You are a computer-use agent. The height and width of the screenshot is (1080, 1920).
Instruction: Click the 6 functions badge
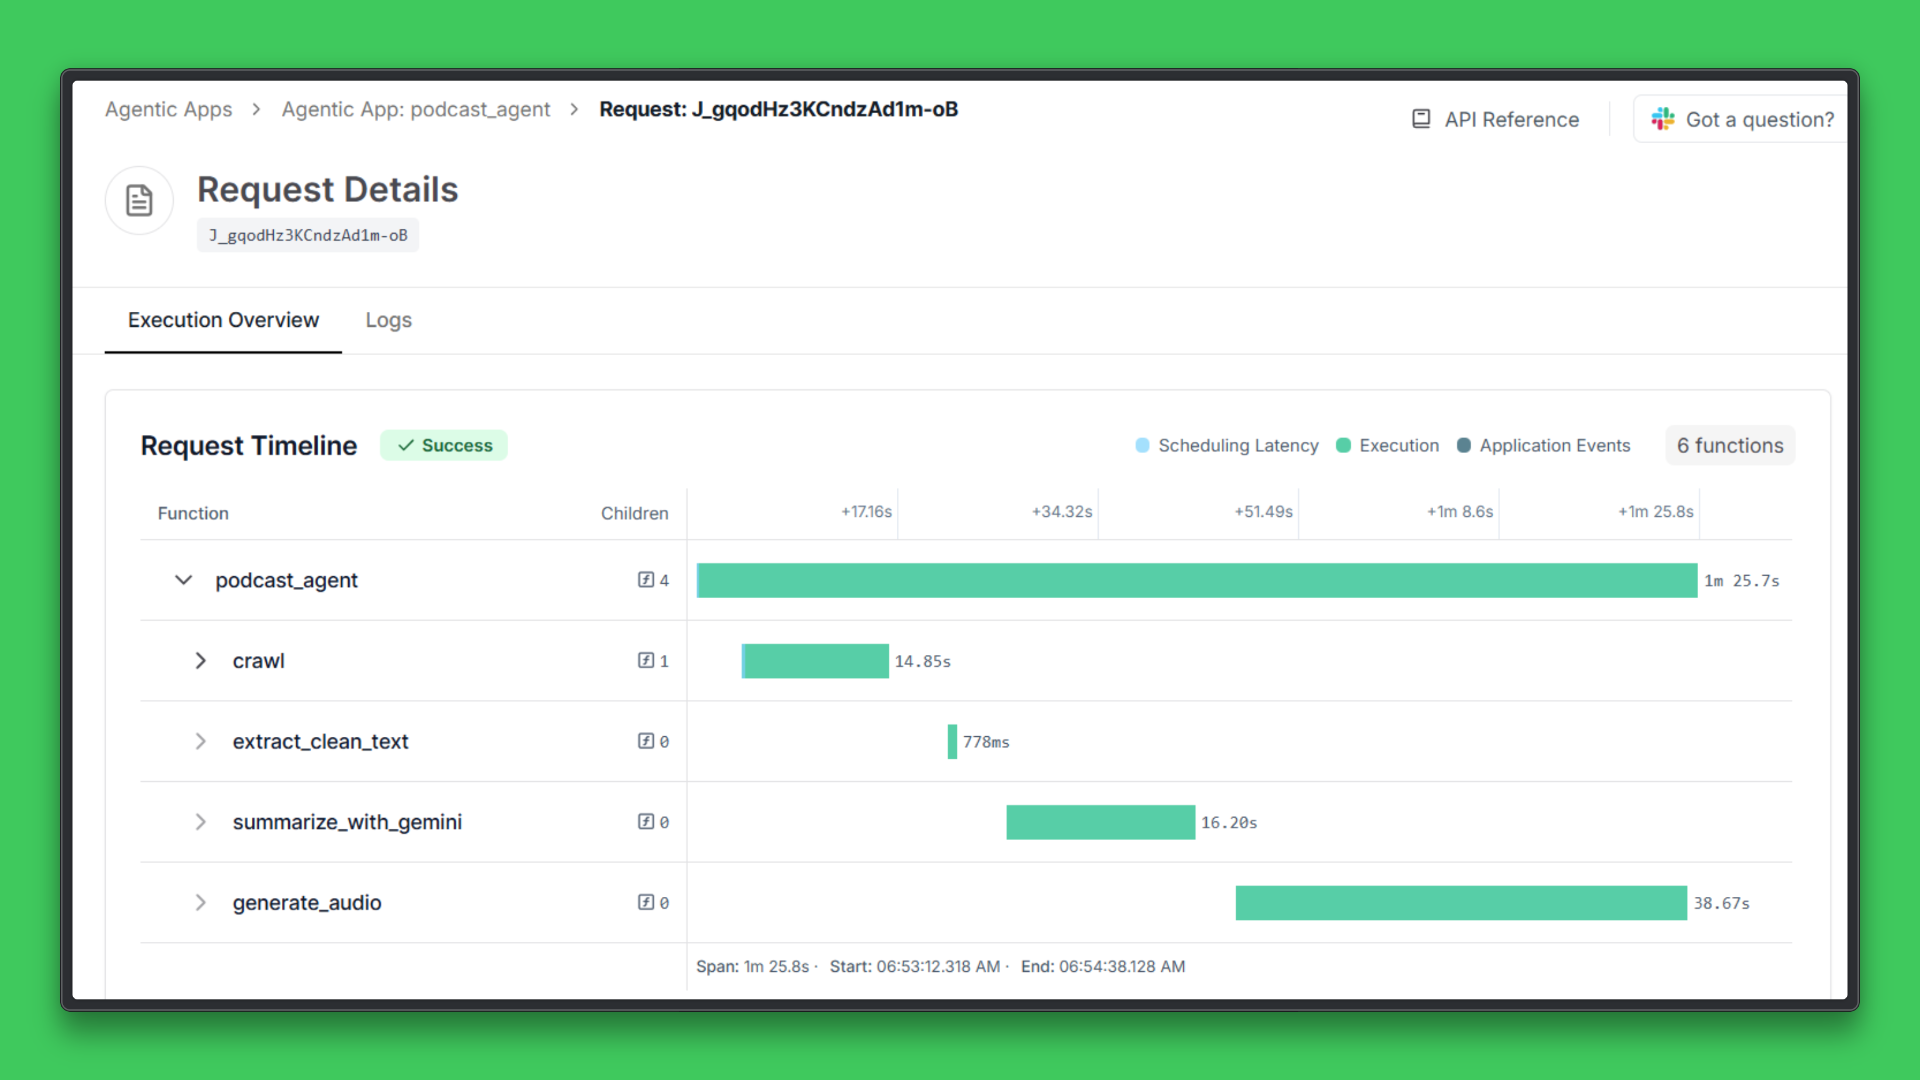pos(1729,445)
